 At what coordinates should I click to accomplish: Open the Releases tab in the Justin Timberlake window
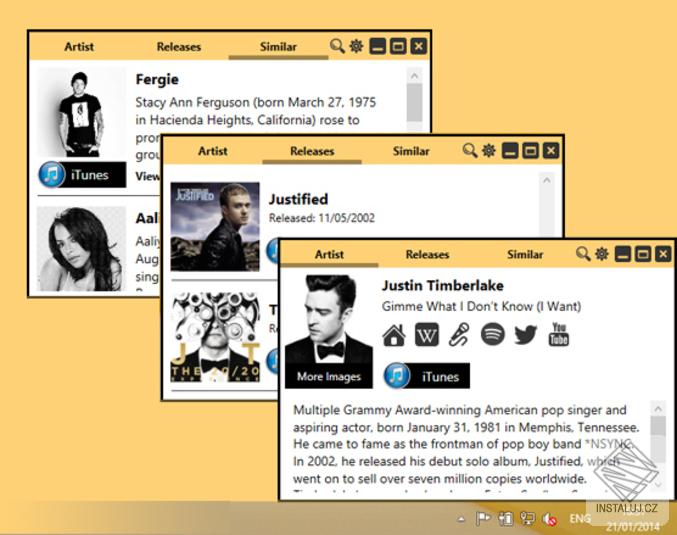427,254
